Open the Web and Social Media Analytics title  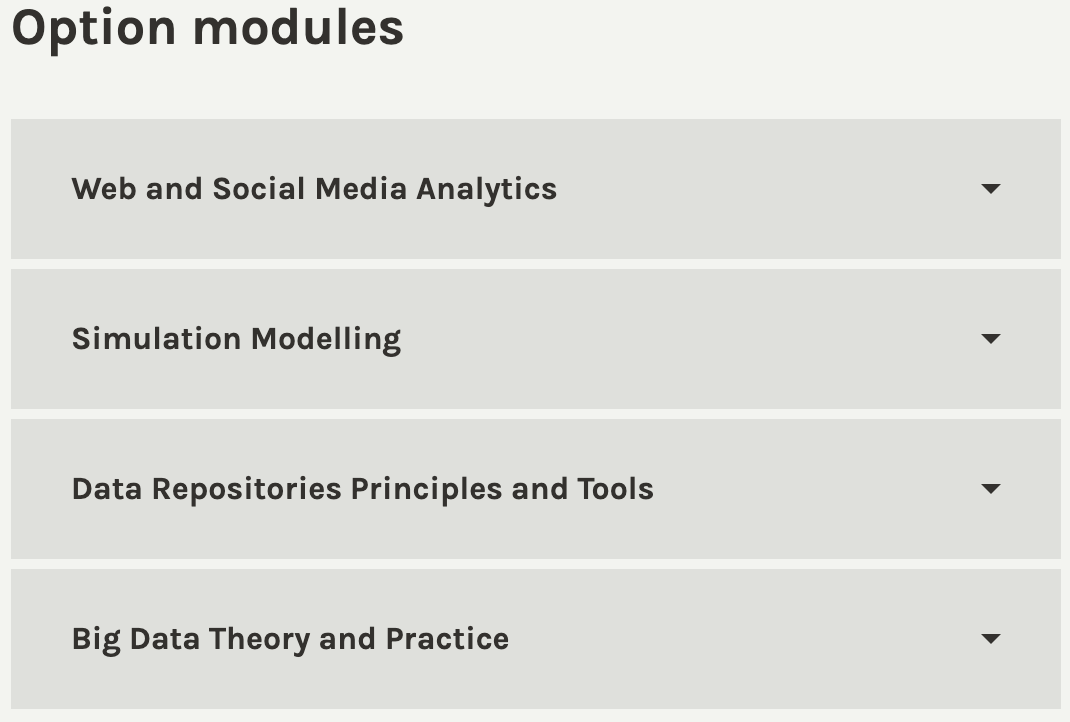pyautogui.click(x=314, y=189)
